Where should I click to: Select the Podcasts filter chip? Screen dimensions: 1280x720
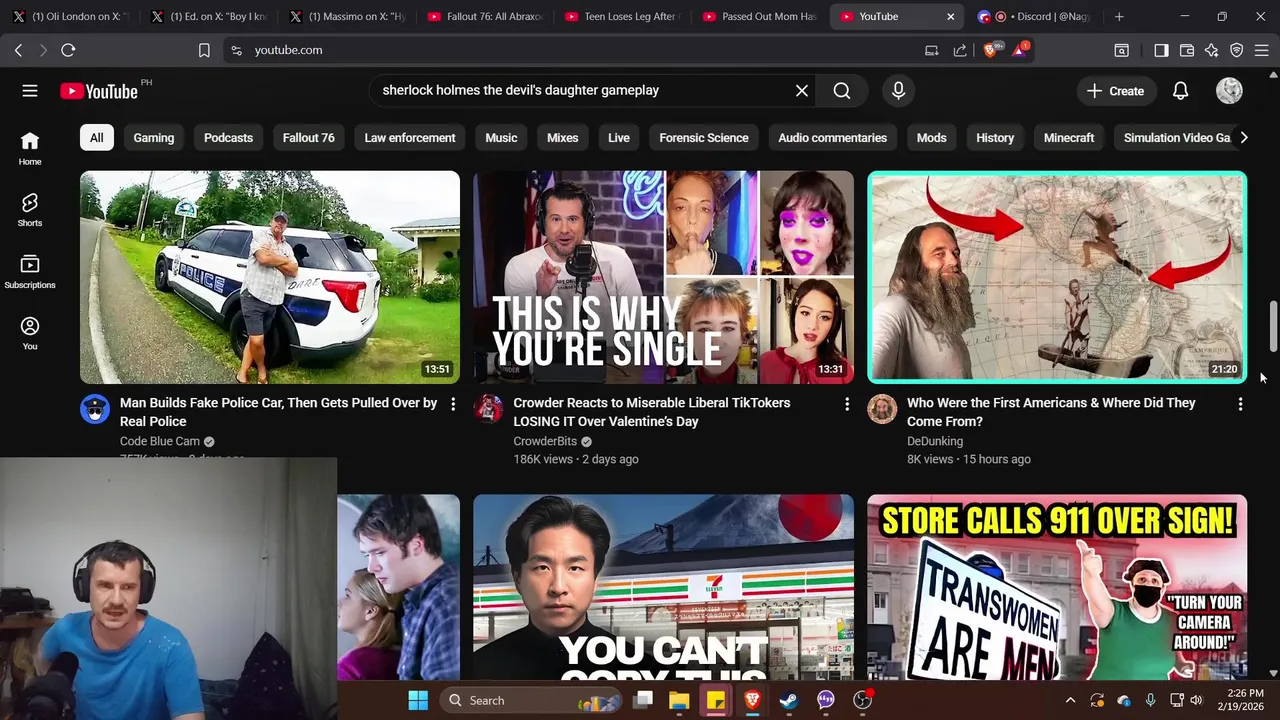coord(228,138)
